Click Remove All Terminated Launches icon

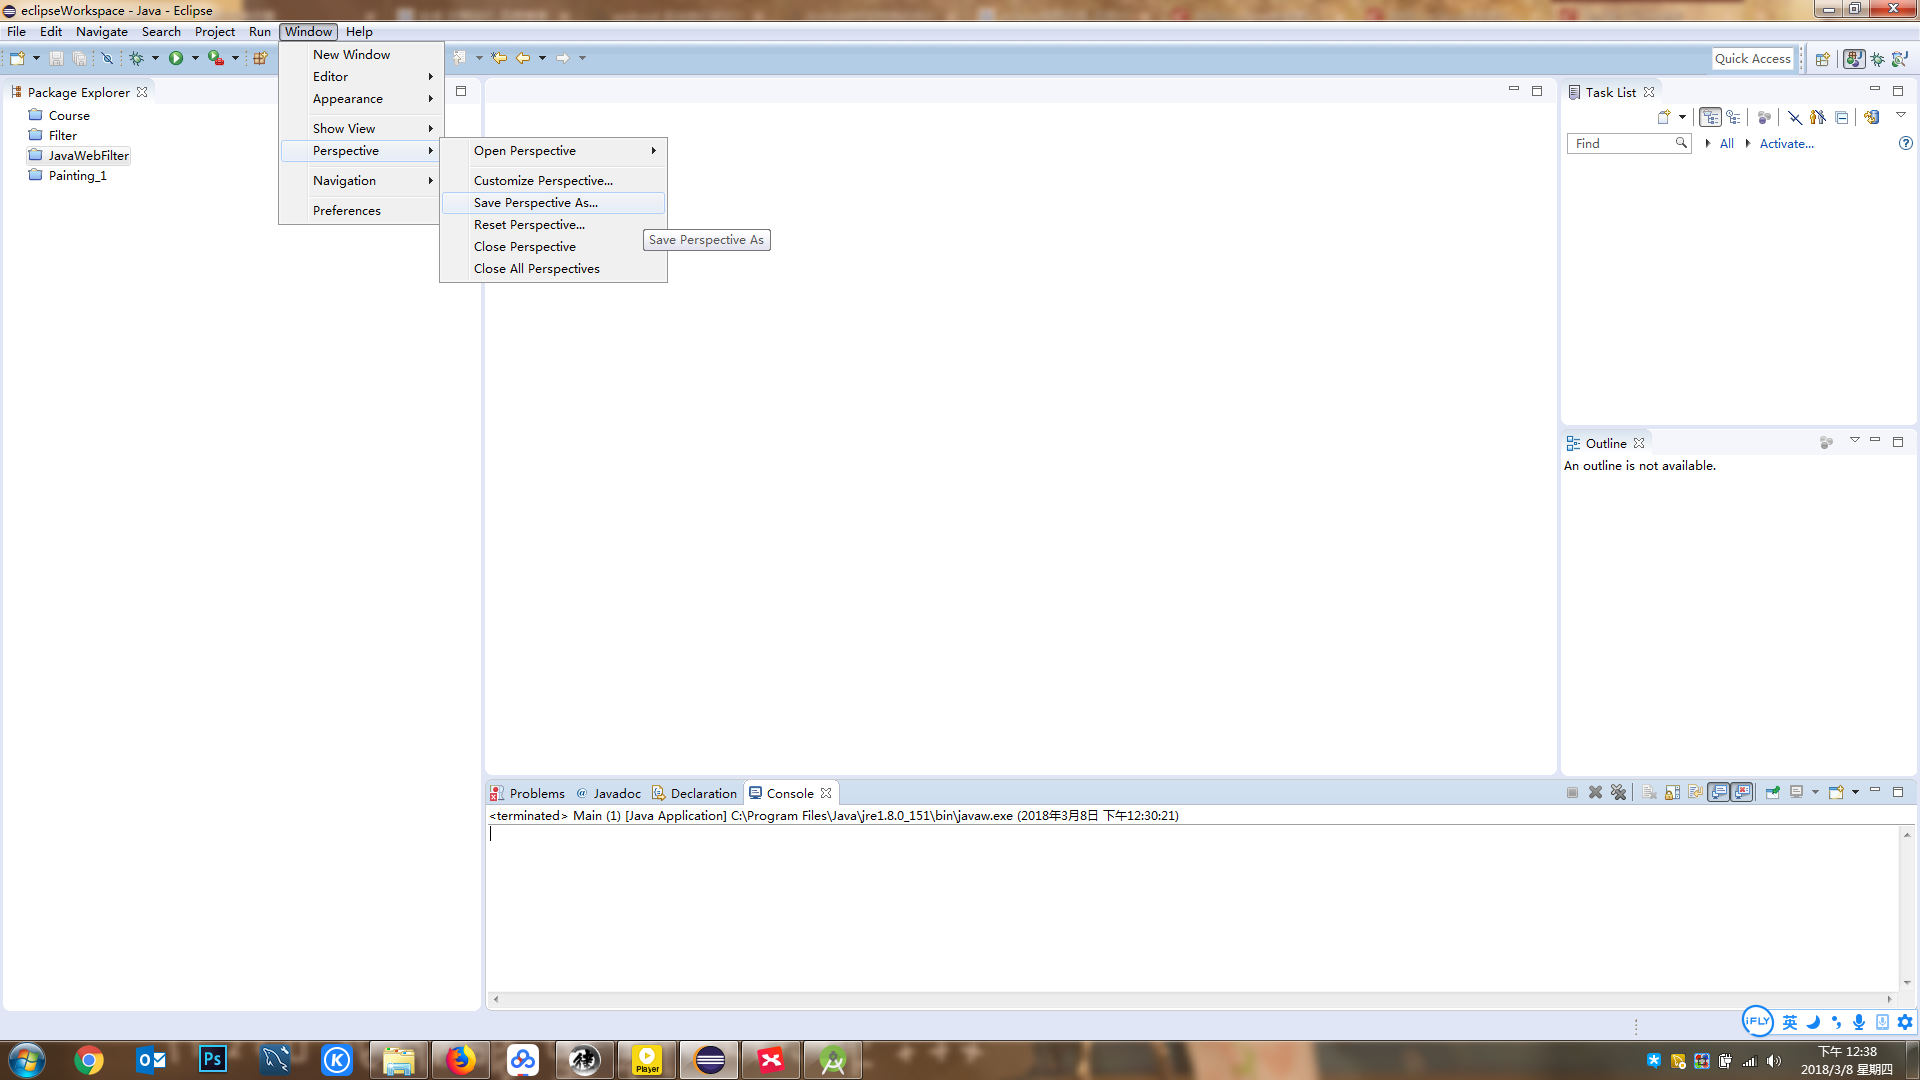point(1619,792)
